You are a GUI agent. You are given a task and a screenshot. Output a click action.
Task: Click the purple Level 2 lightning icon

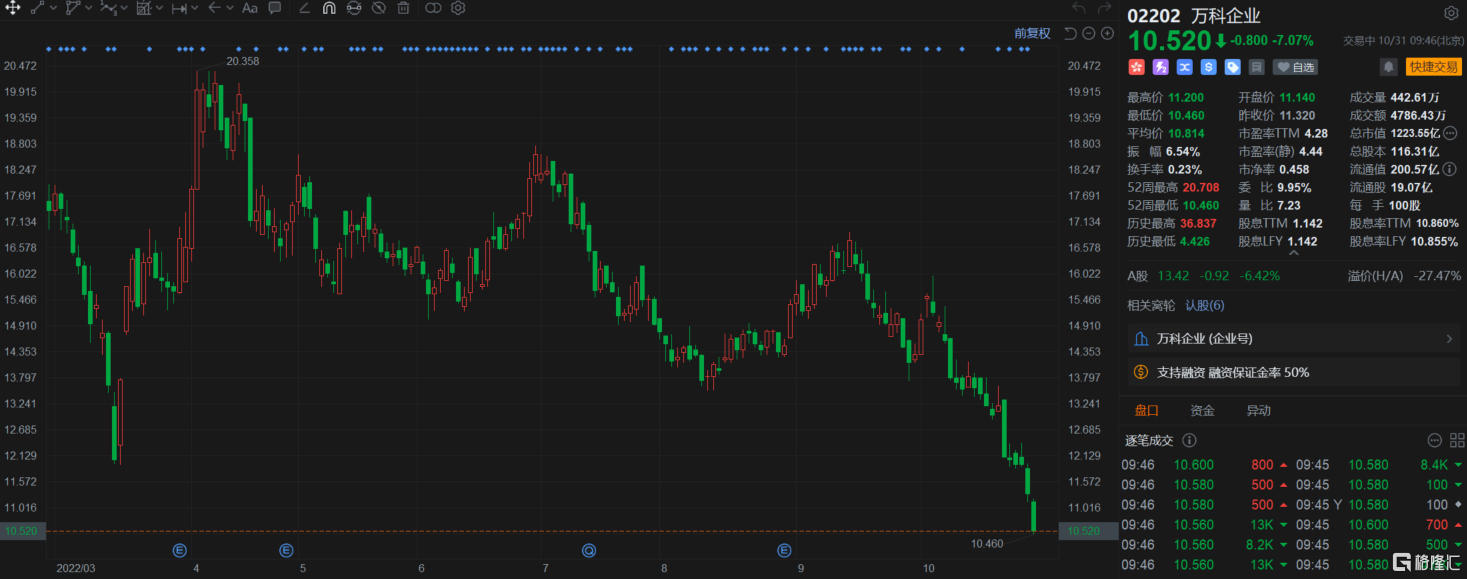pos(1161,67)
